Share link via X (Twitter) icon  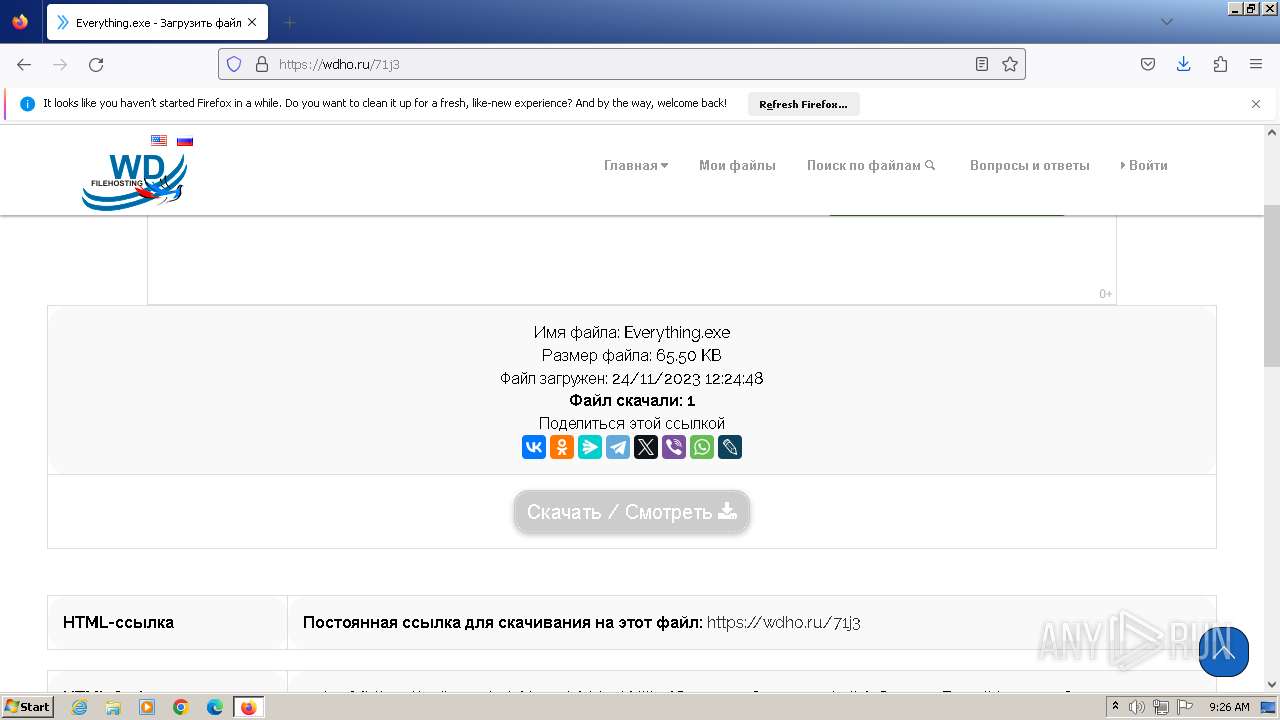646,447
